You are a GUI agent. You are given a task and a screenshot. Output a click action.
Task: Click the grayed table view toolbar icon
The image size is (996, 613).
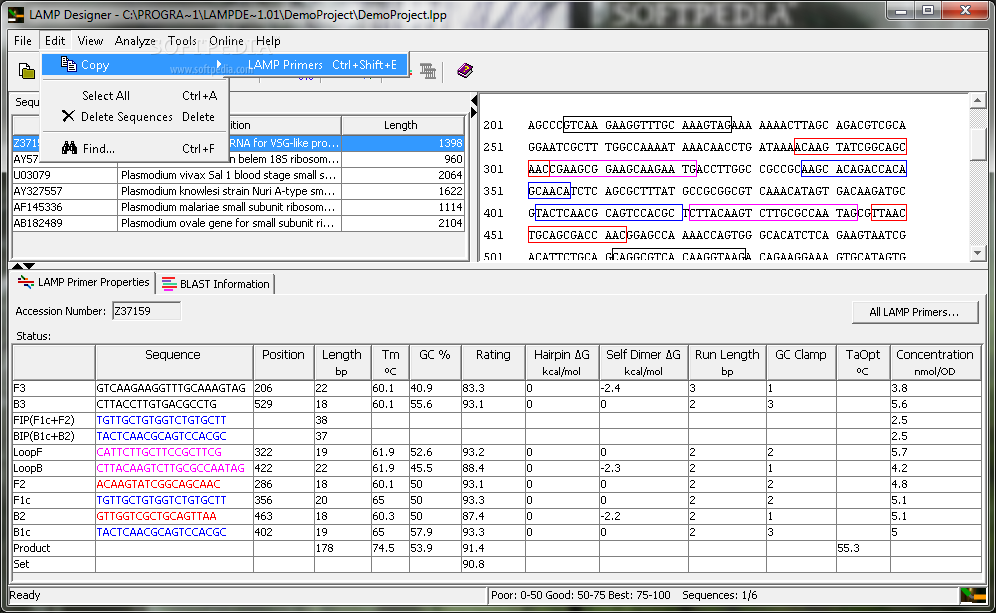[x=428, y=71]
